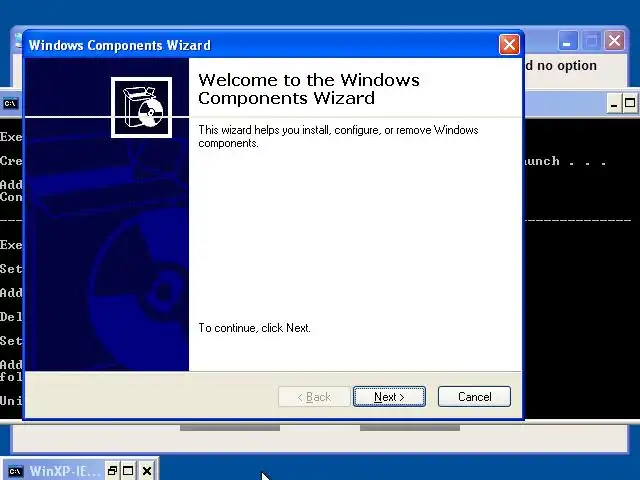The image size is (640, 480).
Task: Click the wizard software box and CD icon
Action: click(141, 107)
